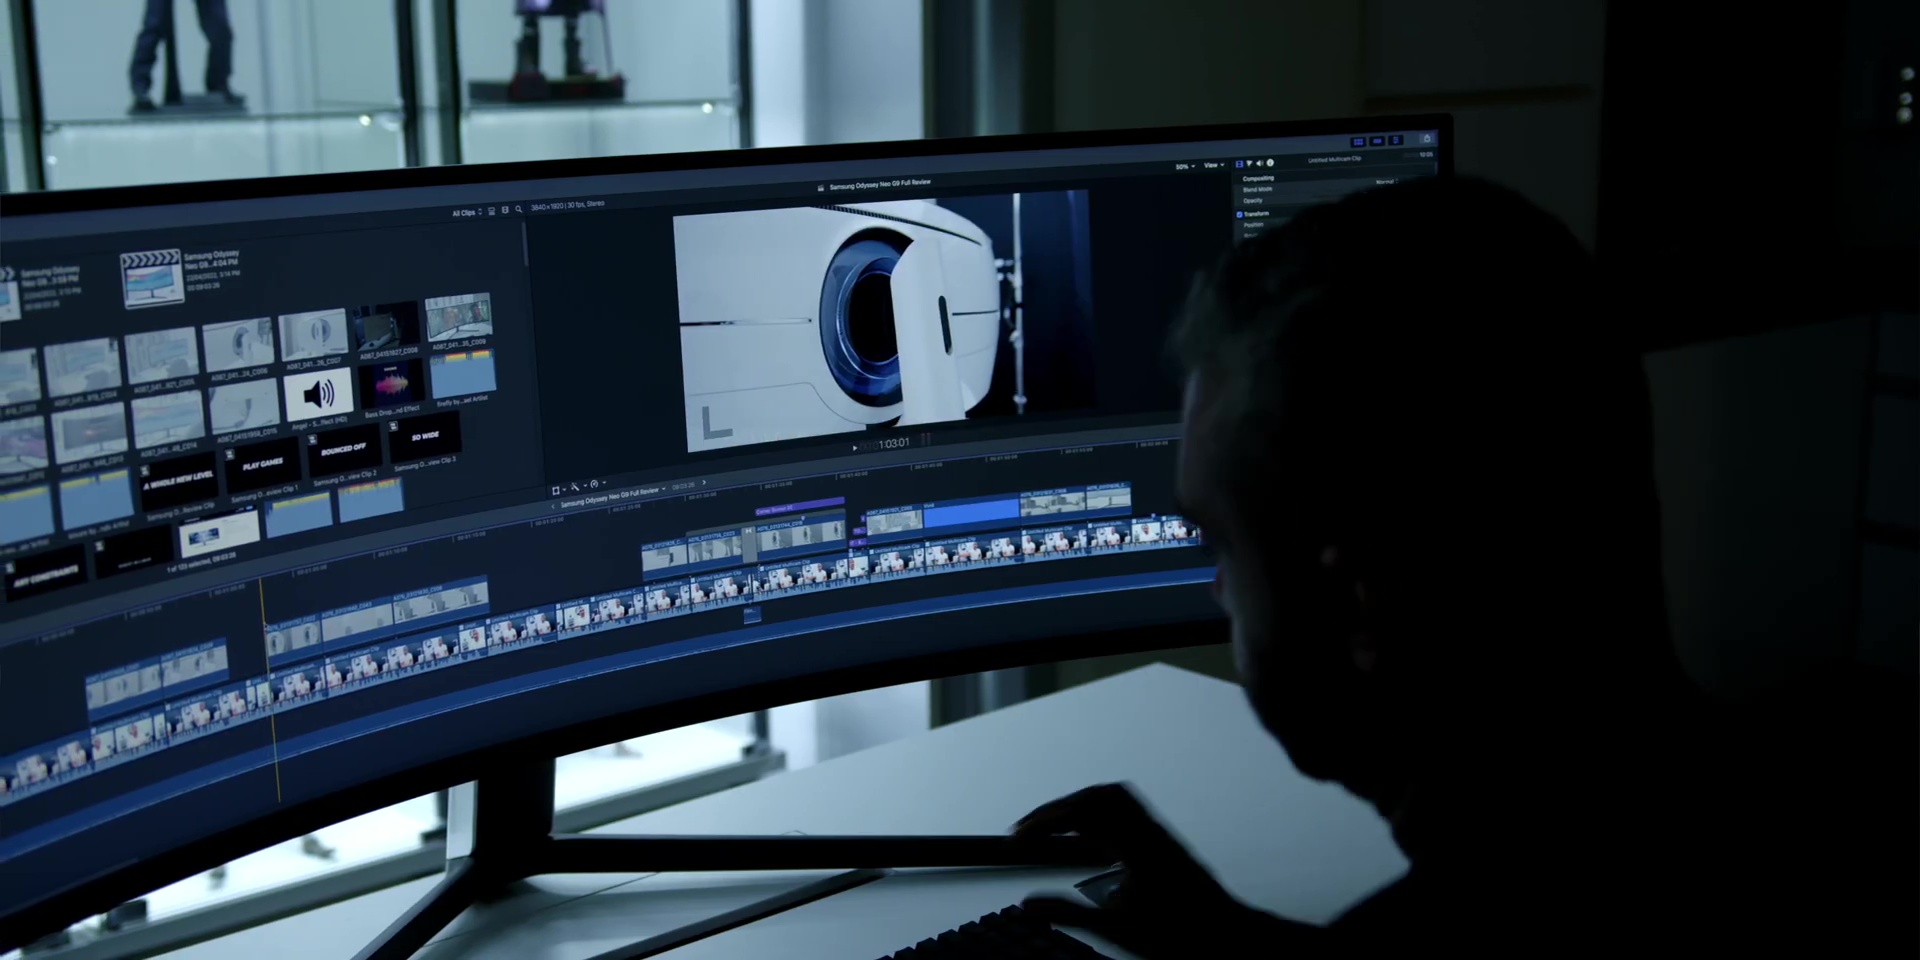Click the filmstrip/list view icon in browser
The width and height of the screenshot is (1920, 960).
point(505,210)
